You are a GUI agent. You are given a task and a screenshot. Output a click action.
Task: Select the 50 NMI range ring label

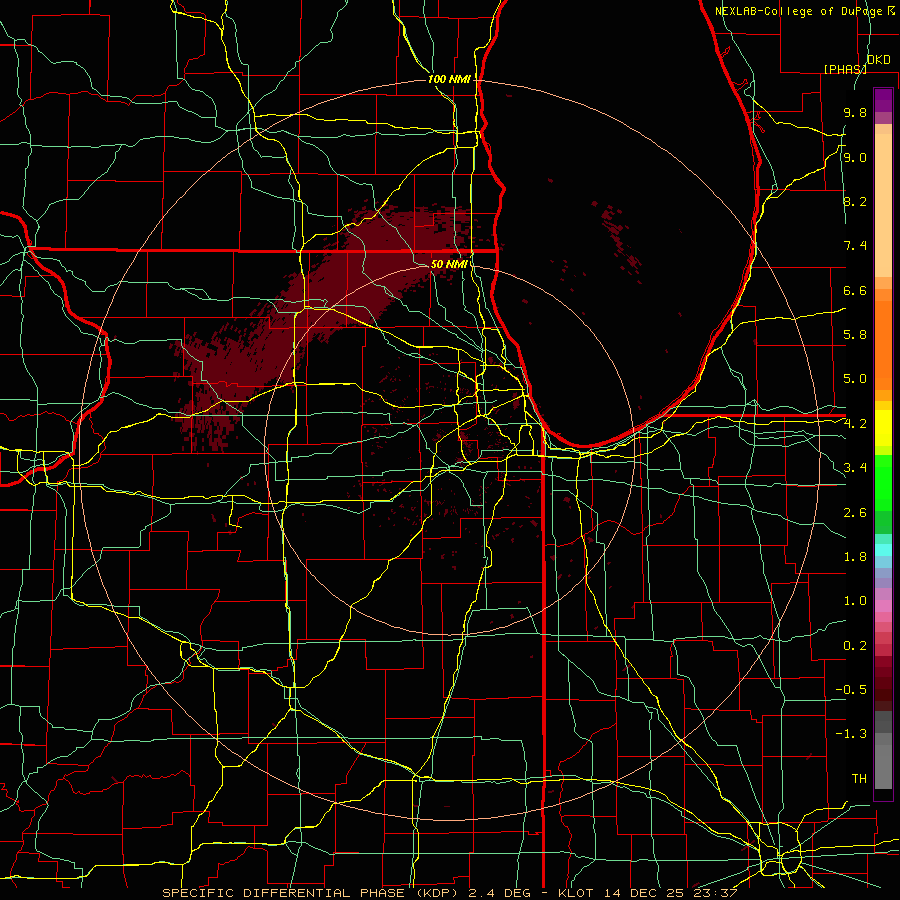449,264
